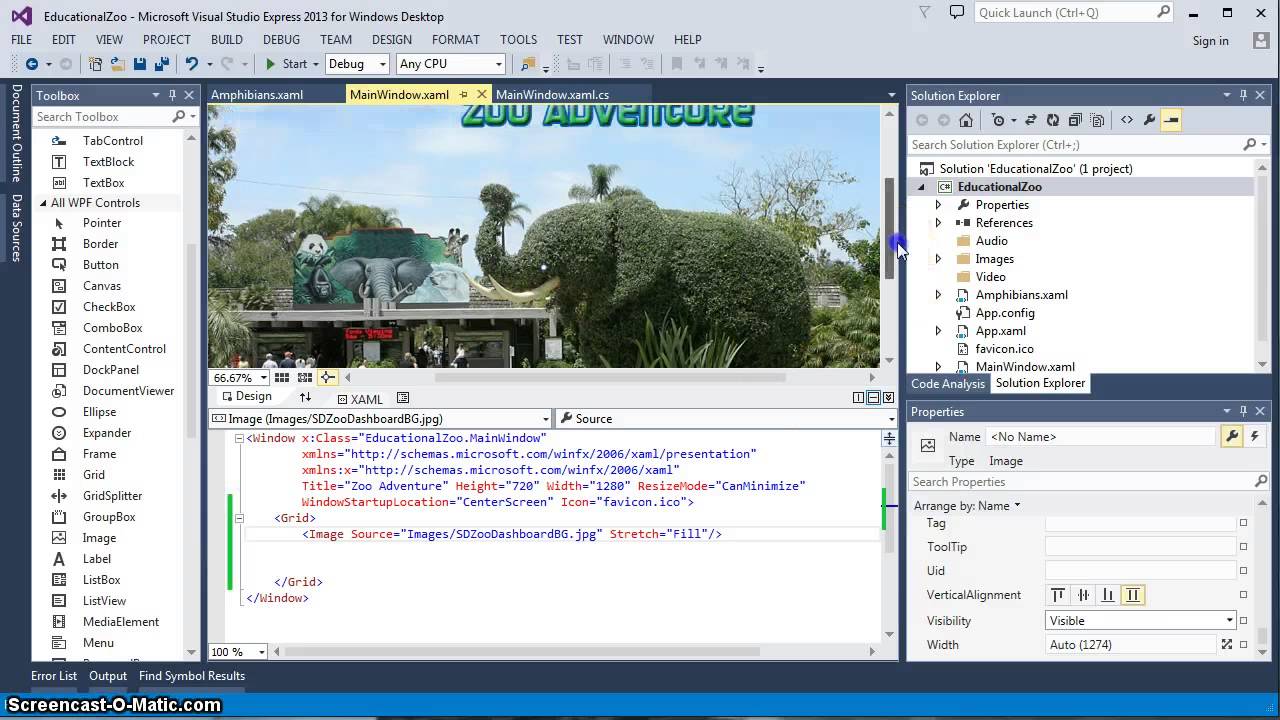Click Sync with Active Document icon
1280x720 pixels.
1031,120
